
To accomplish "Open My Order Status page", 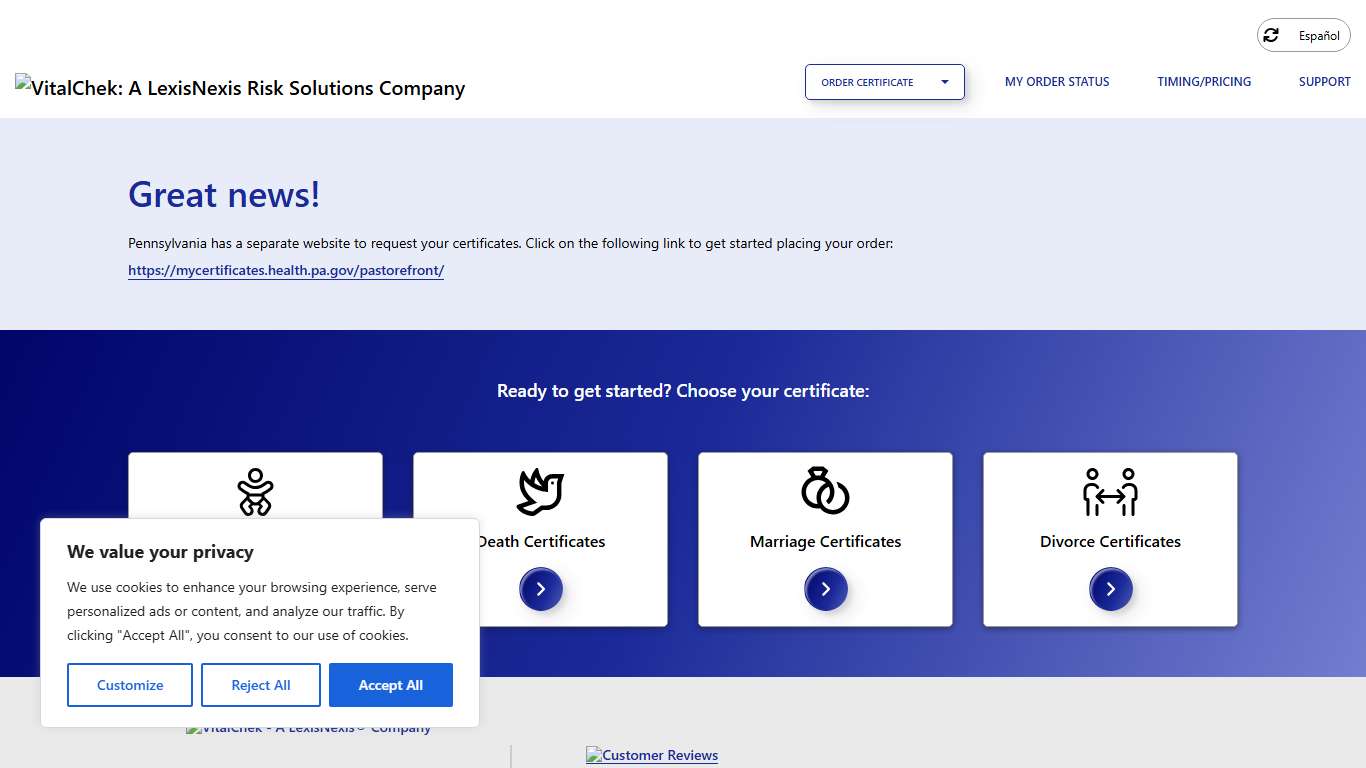I will tap(1057, 82).
